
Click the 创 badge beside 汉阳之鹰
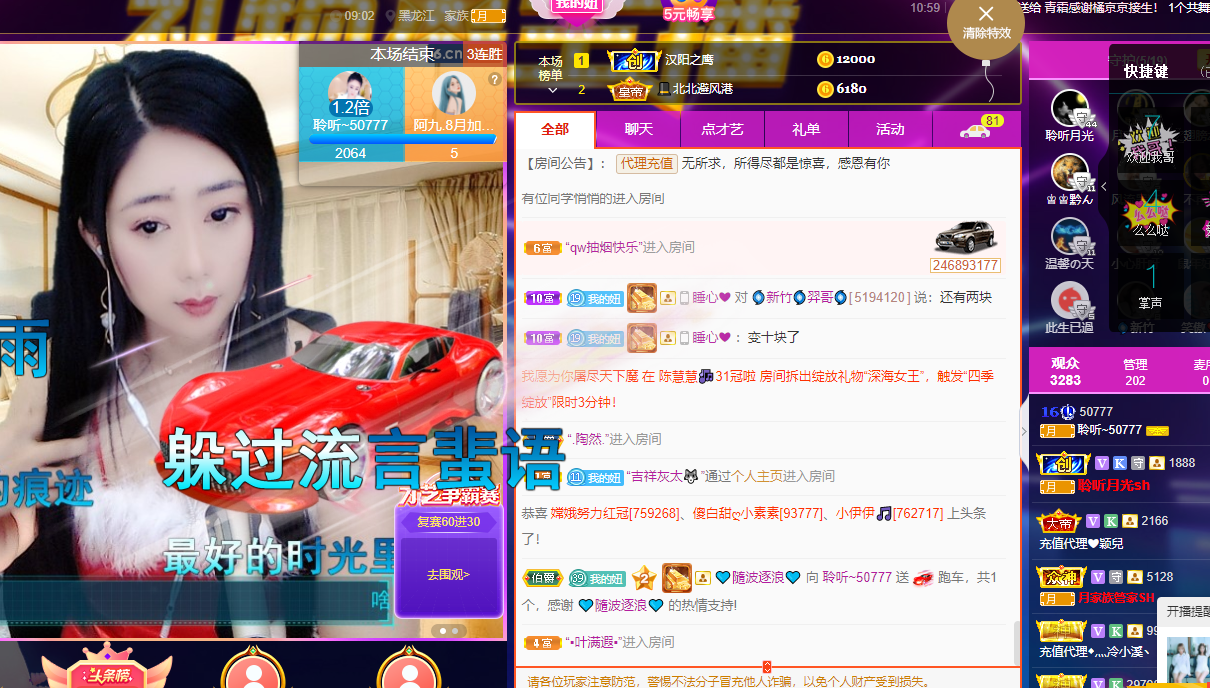click(634, 60)
